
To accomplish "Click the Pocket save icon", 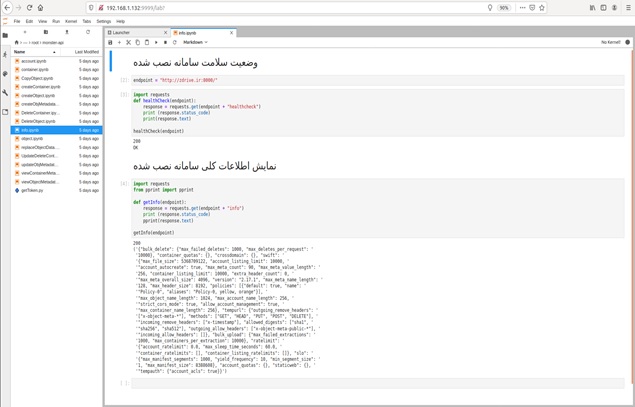I will pyautogui.click(x=532, y=8).
